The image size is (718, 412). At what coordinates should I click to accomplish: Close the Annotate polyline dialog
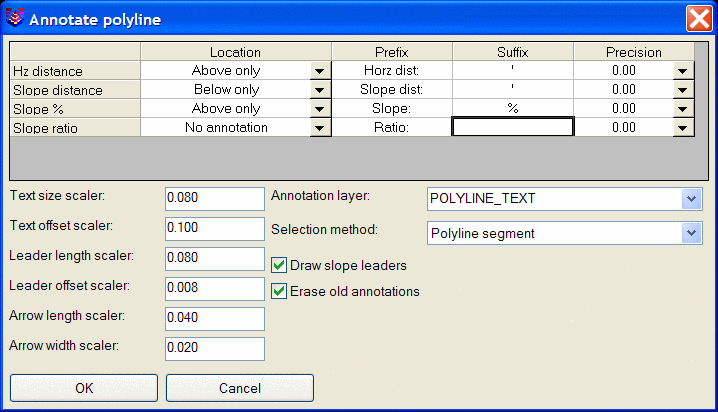(699, 19)
